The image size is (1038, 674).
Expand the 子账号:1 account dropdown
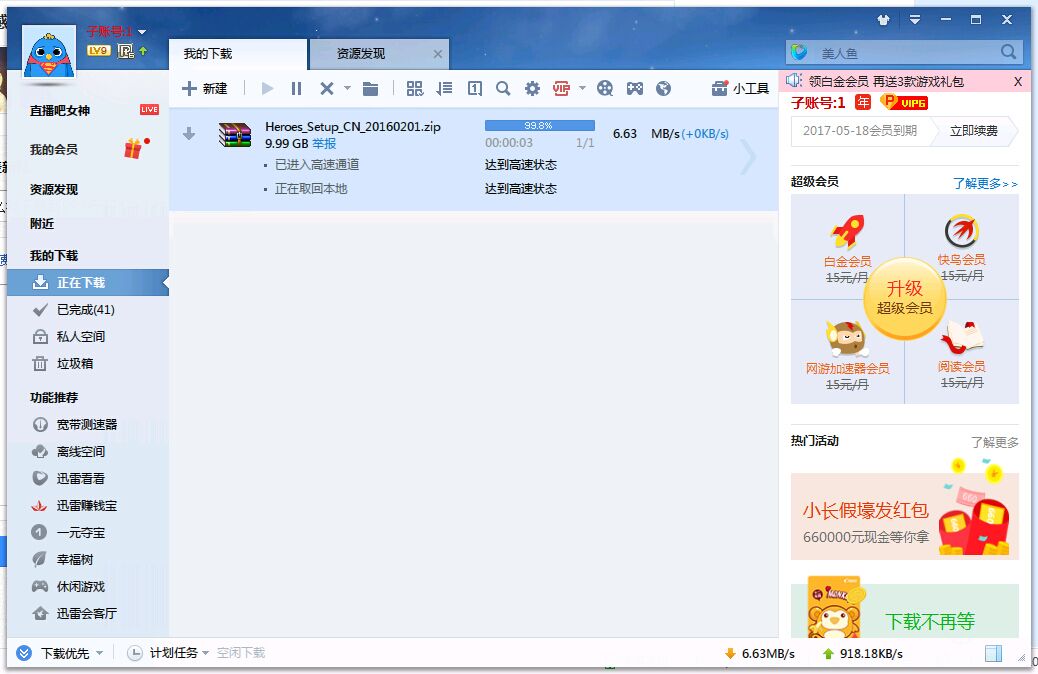click(142, 32)
